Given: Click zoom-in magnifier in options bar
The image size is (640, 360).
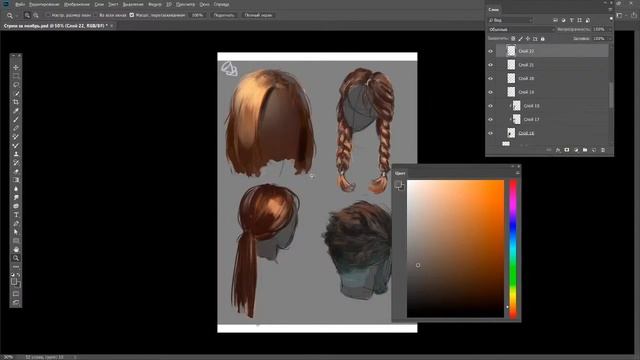Looking at the screenshot, I should pyautogui.click(x=27, y=15).
